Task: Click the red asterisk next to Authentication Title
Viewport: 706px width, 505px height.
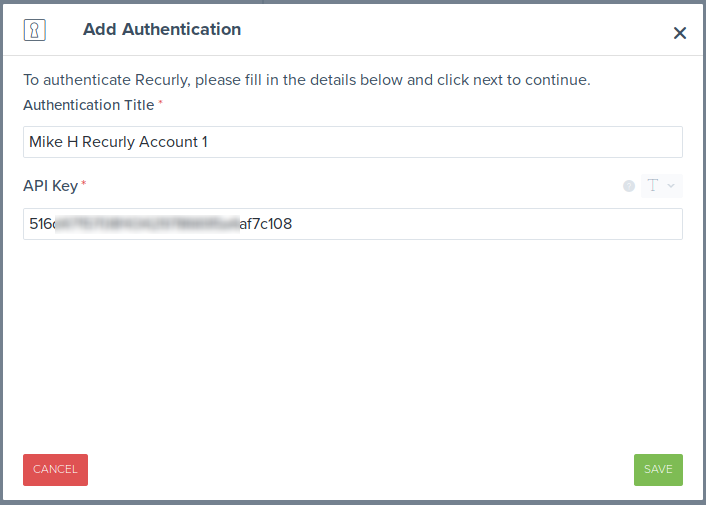Action: [161, 104]
